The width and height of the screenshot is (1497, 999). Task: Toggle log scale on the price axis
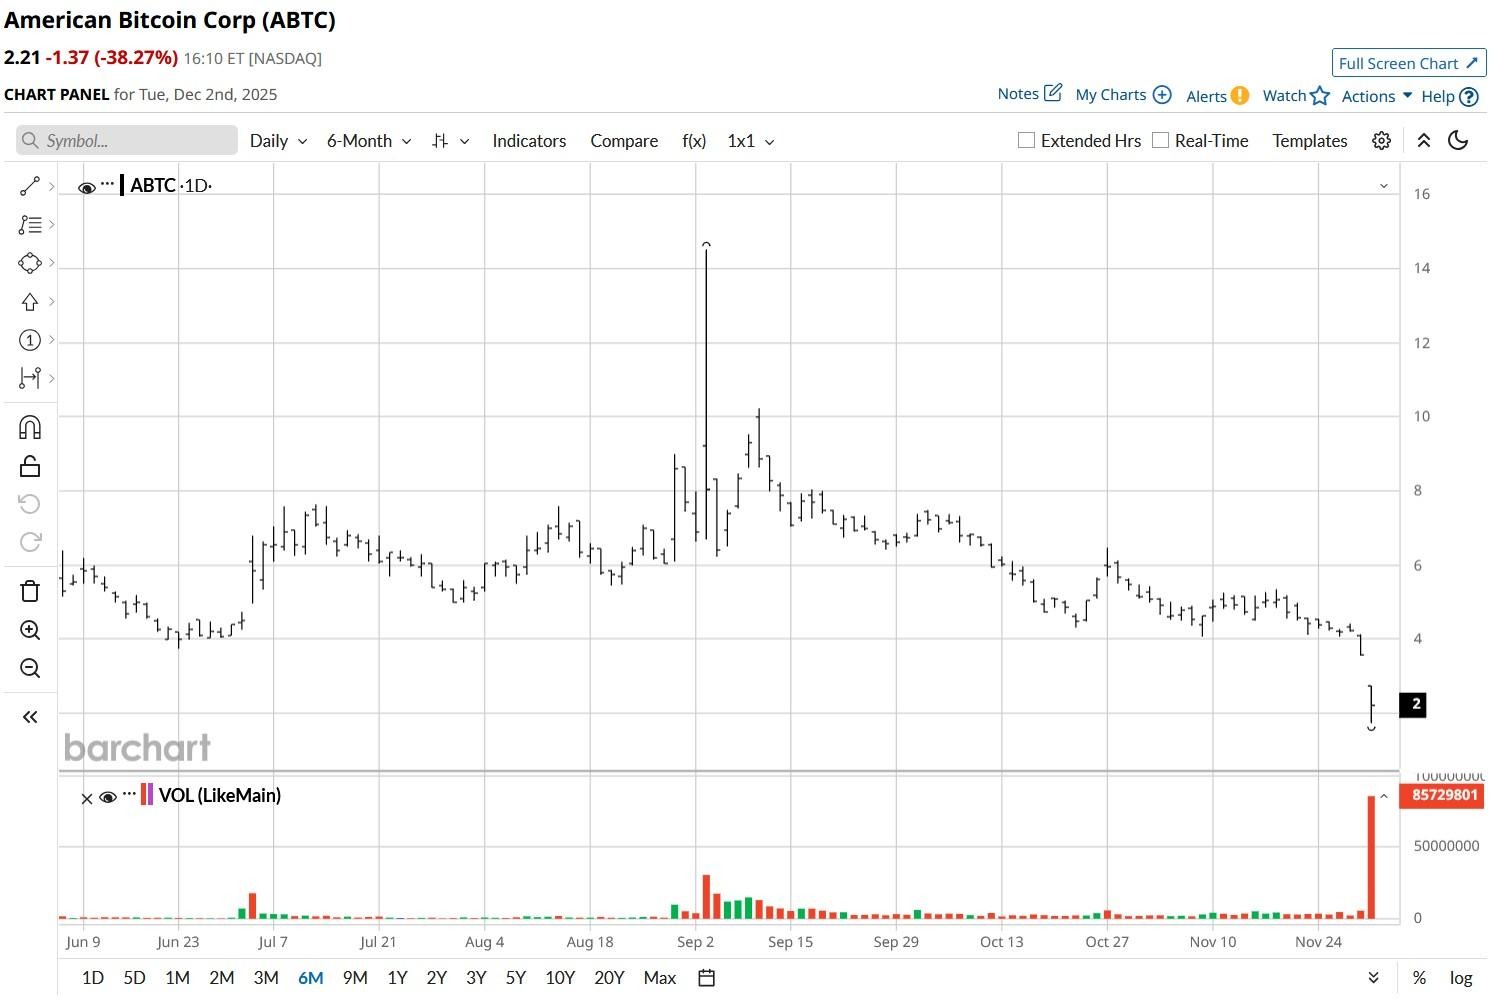1461,978
